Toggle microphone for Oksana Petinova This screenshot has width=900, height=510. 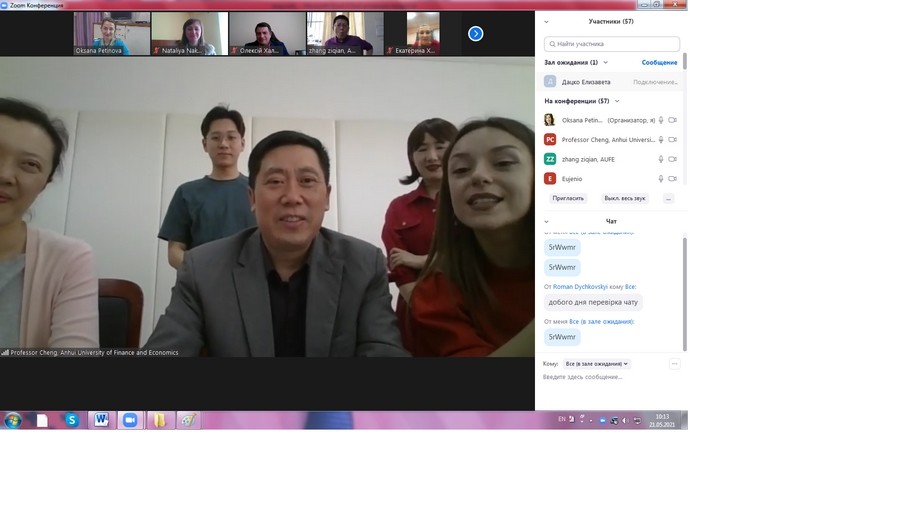point(660,120)
